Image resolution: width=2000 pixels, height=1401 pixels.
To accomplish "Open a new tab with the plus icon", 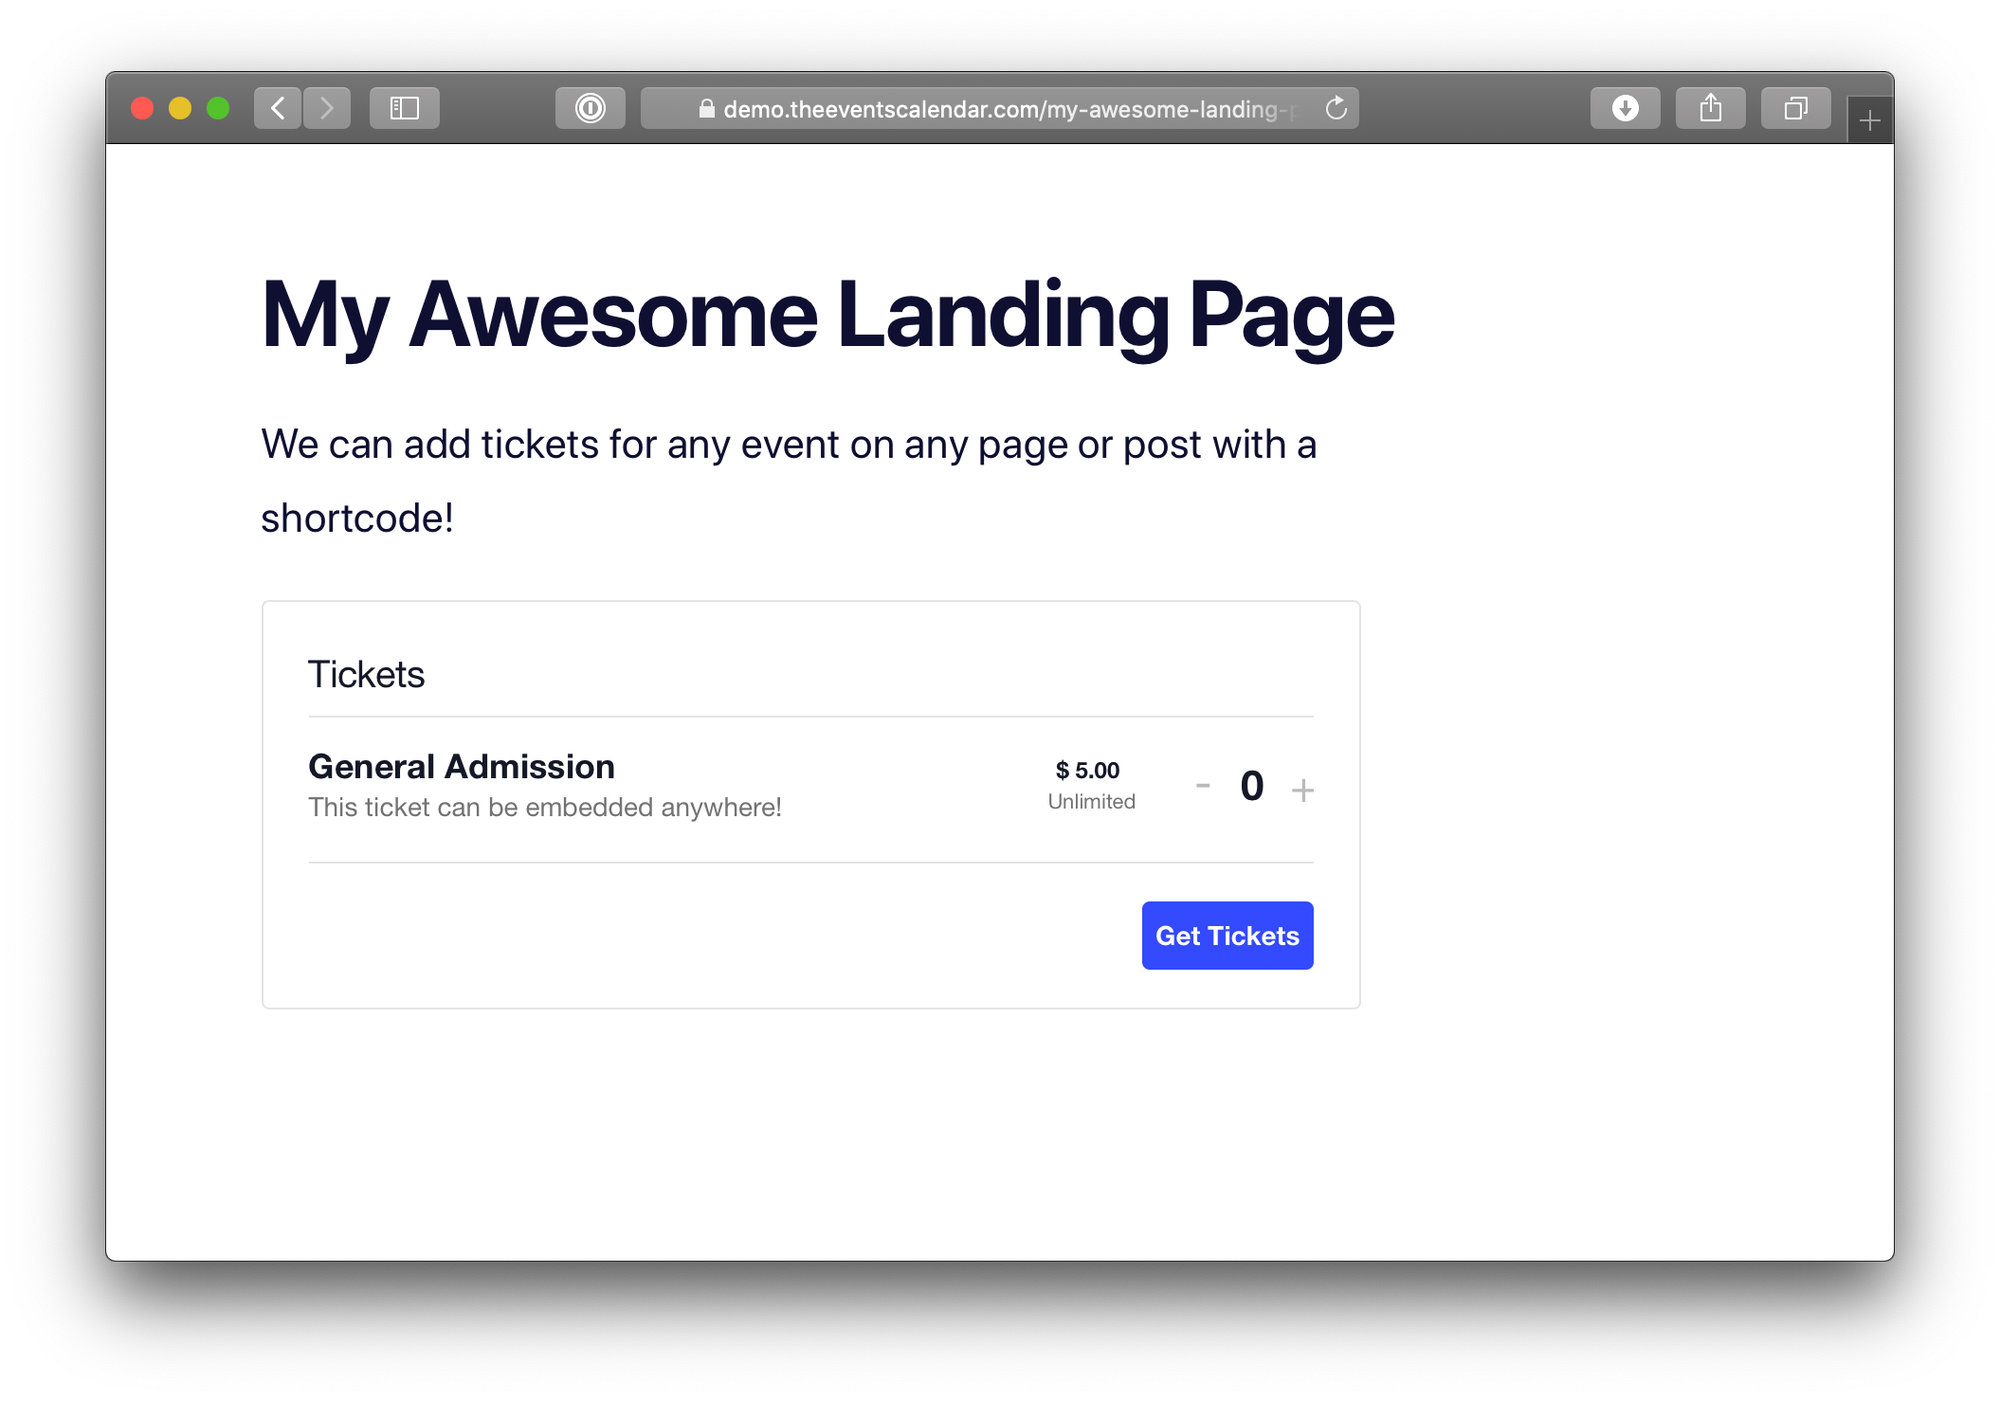I will 1869,118.
